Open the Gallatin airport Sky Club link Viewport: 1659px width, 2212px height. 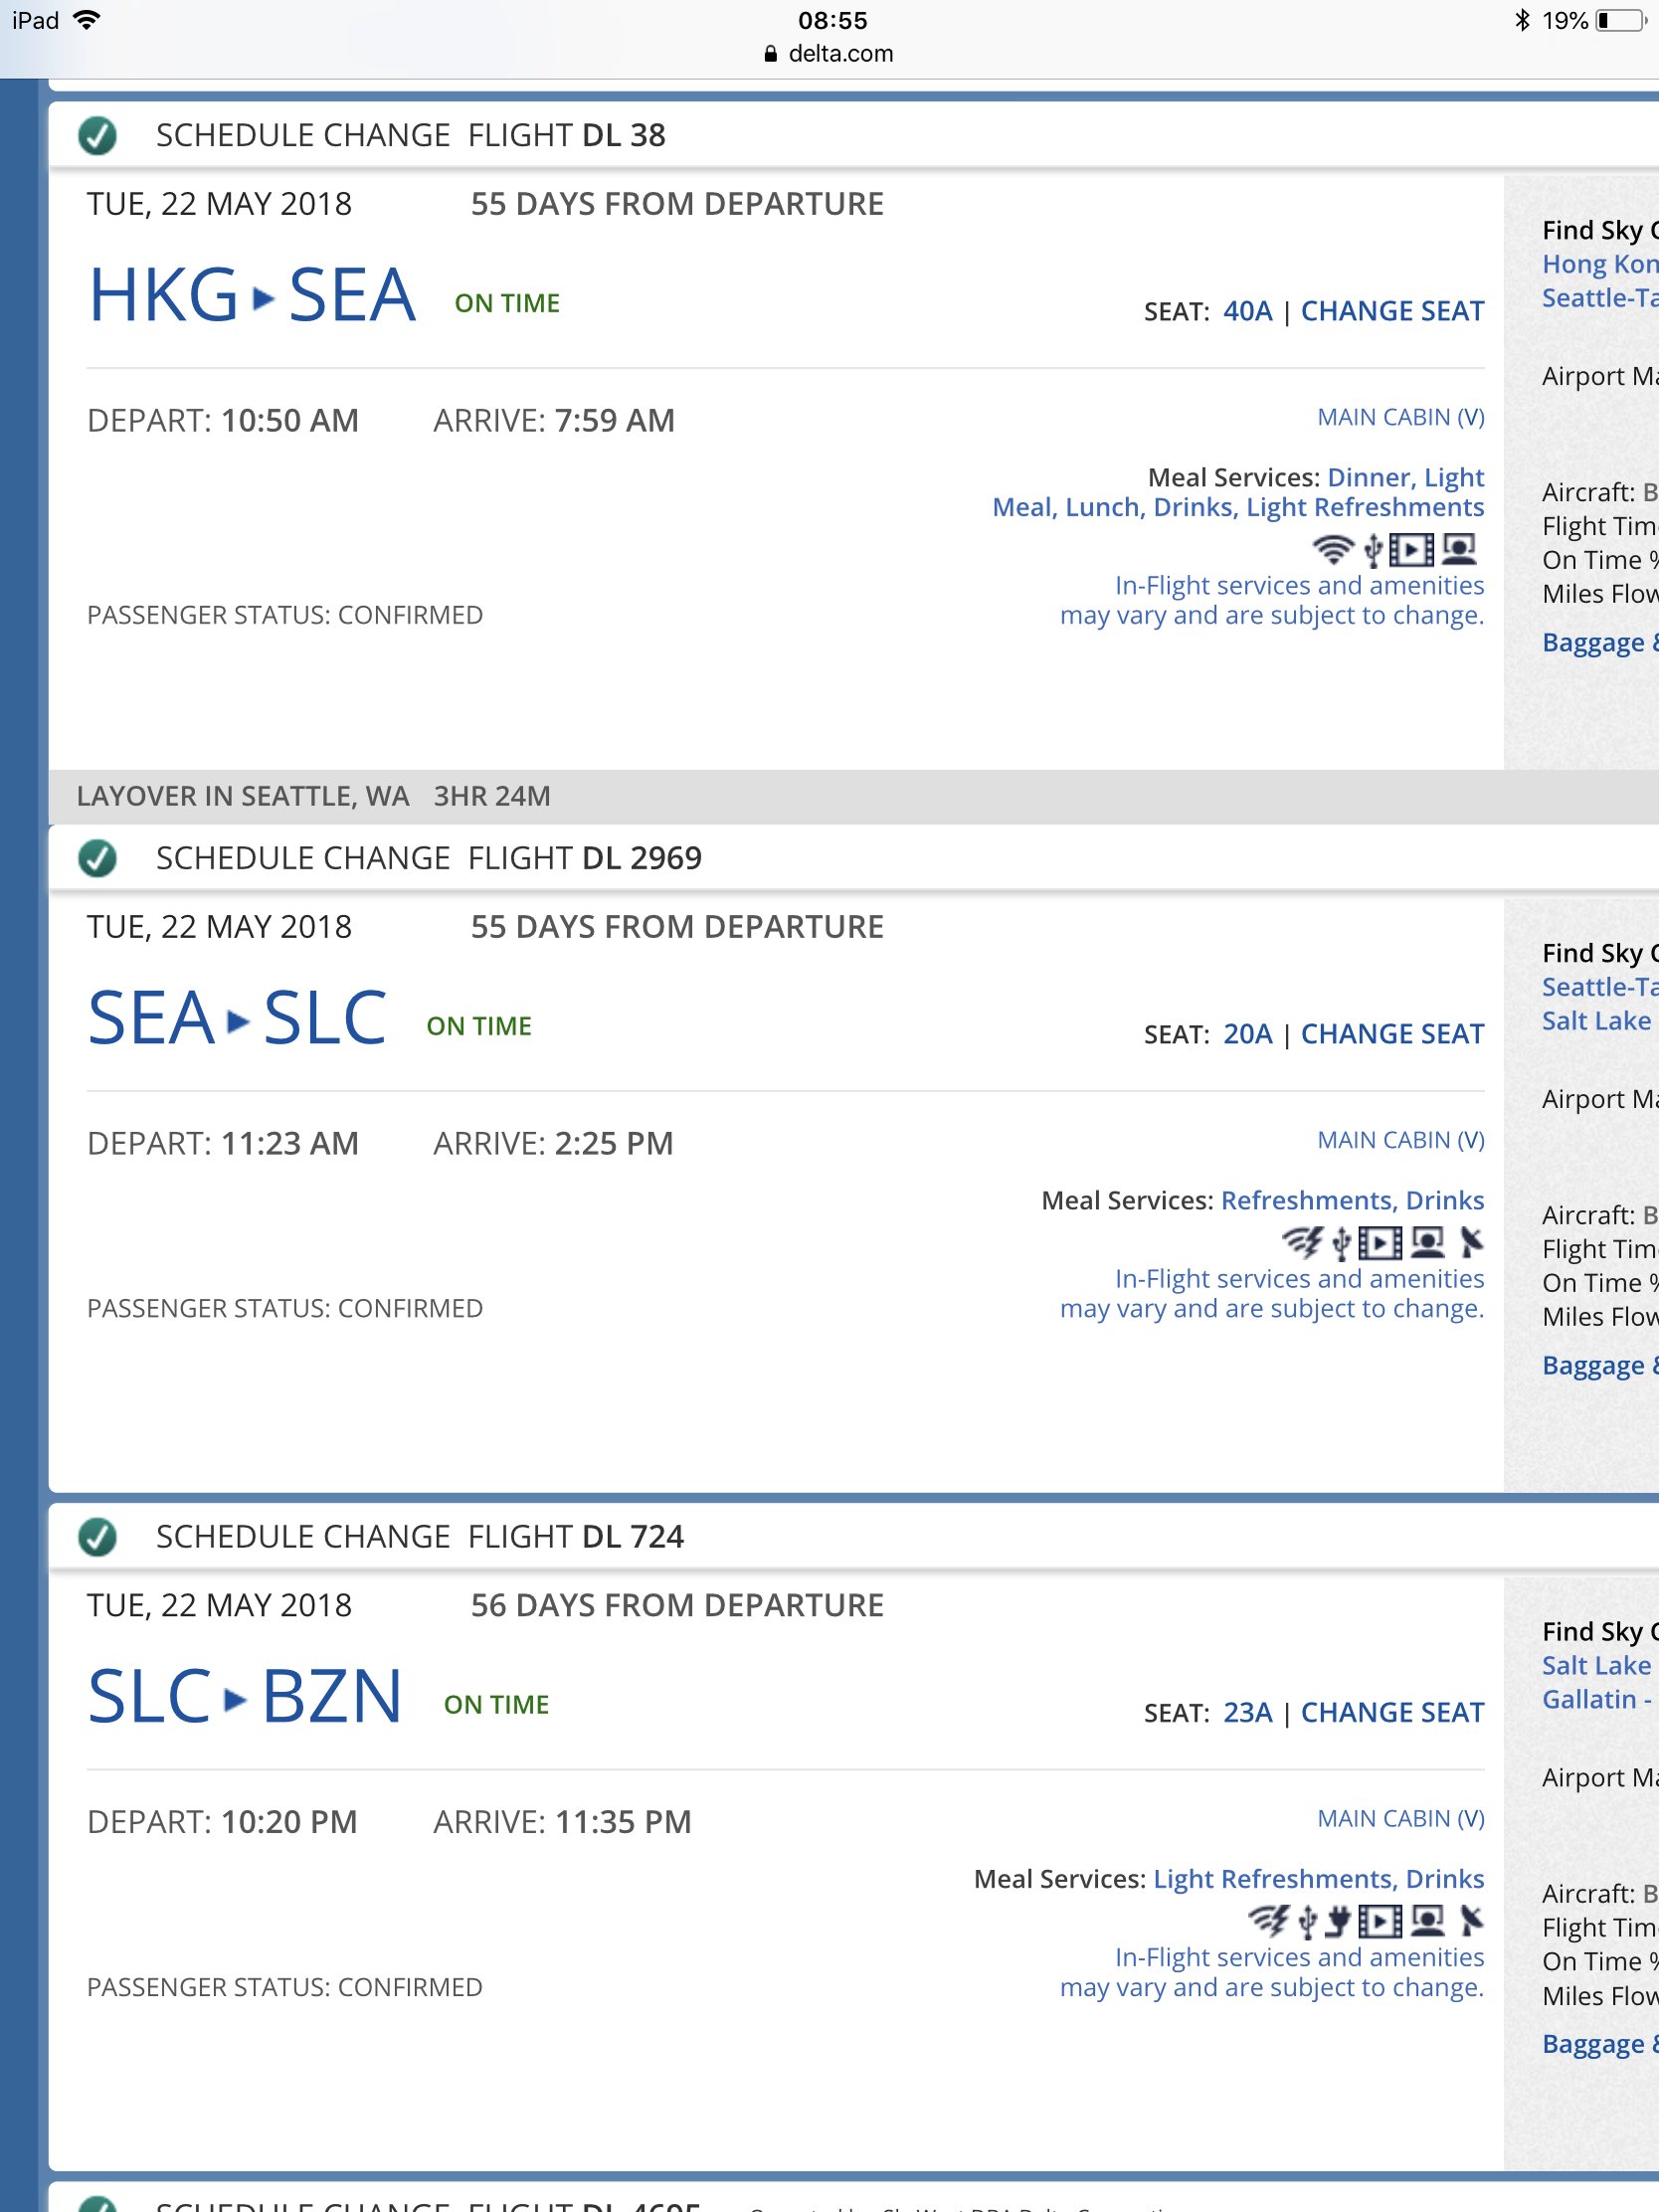pos(1599,1699)
